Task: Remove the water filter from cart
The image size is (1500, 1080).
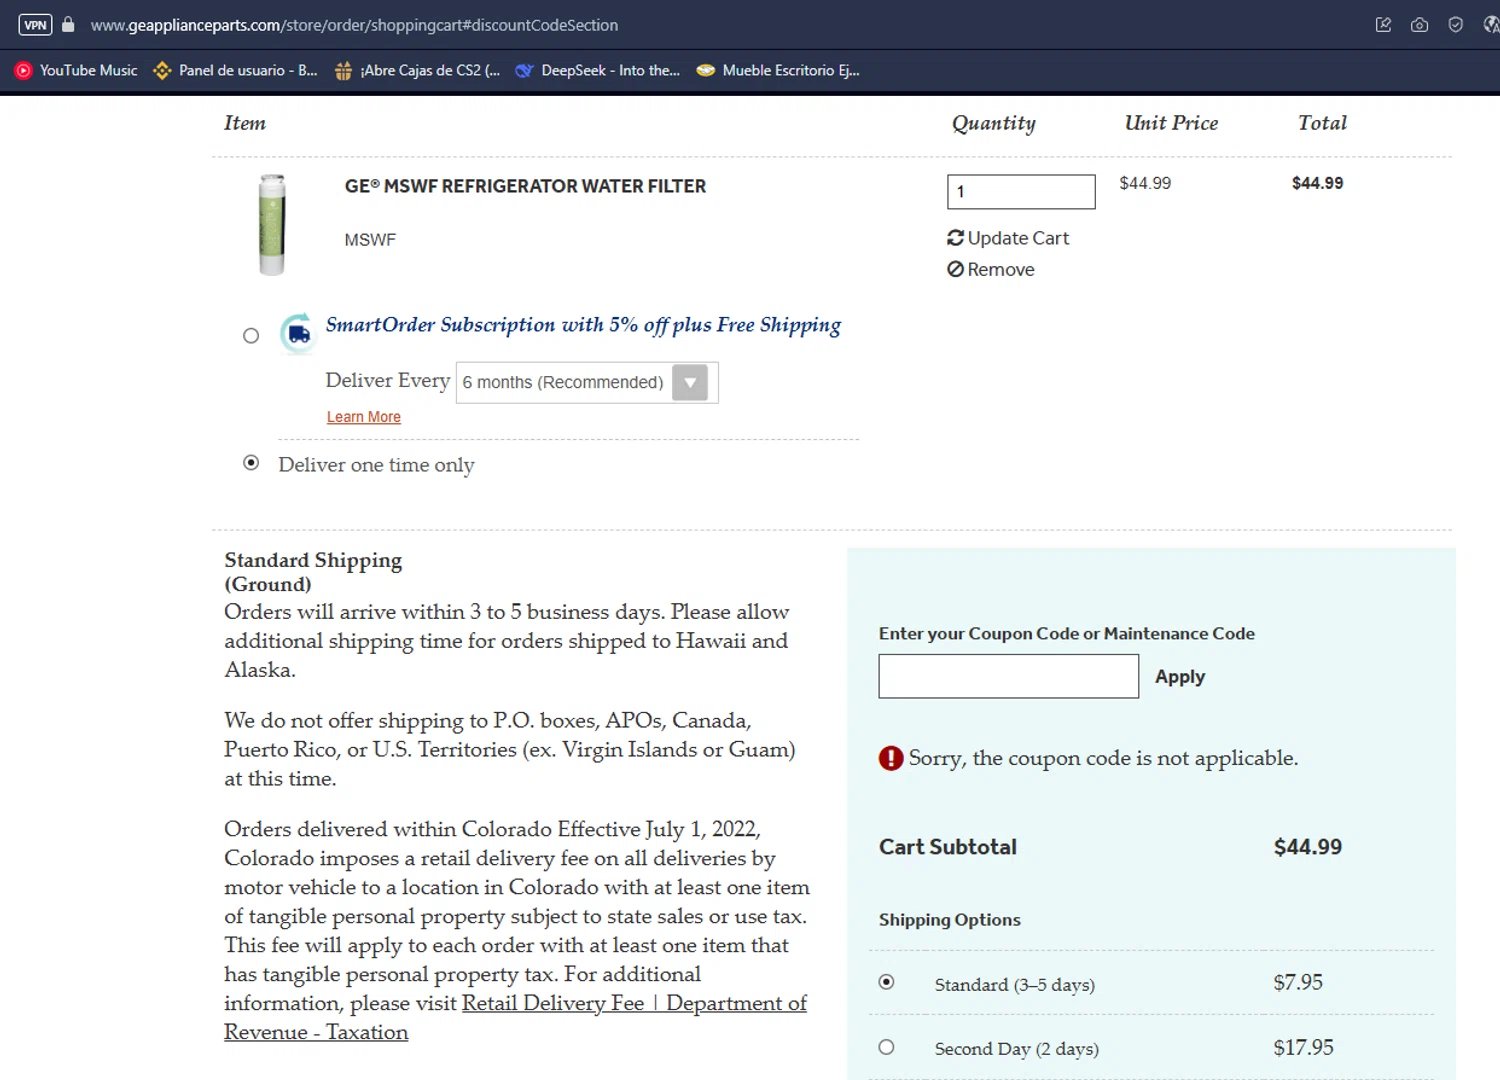Action: click(x=991, y=269)
